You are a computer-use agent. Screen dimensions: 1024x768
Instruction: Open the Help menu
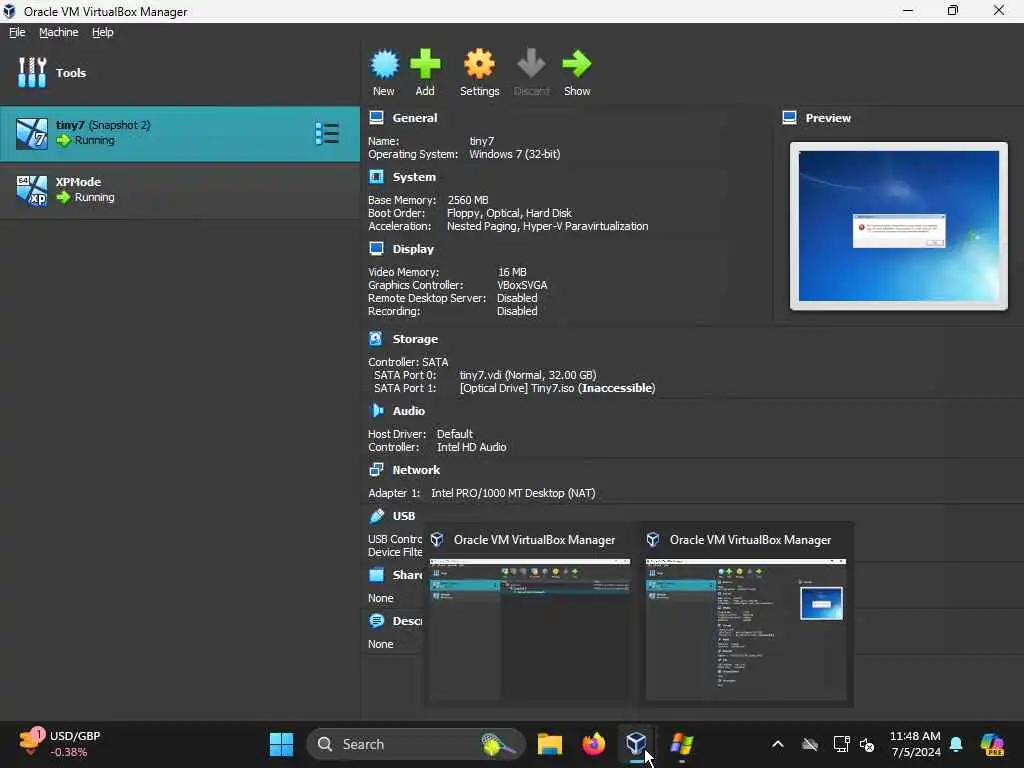point(103,32)
